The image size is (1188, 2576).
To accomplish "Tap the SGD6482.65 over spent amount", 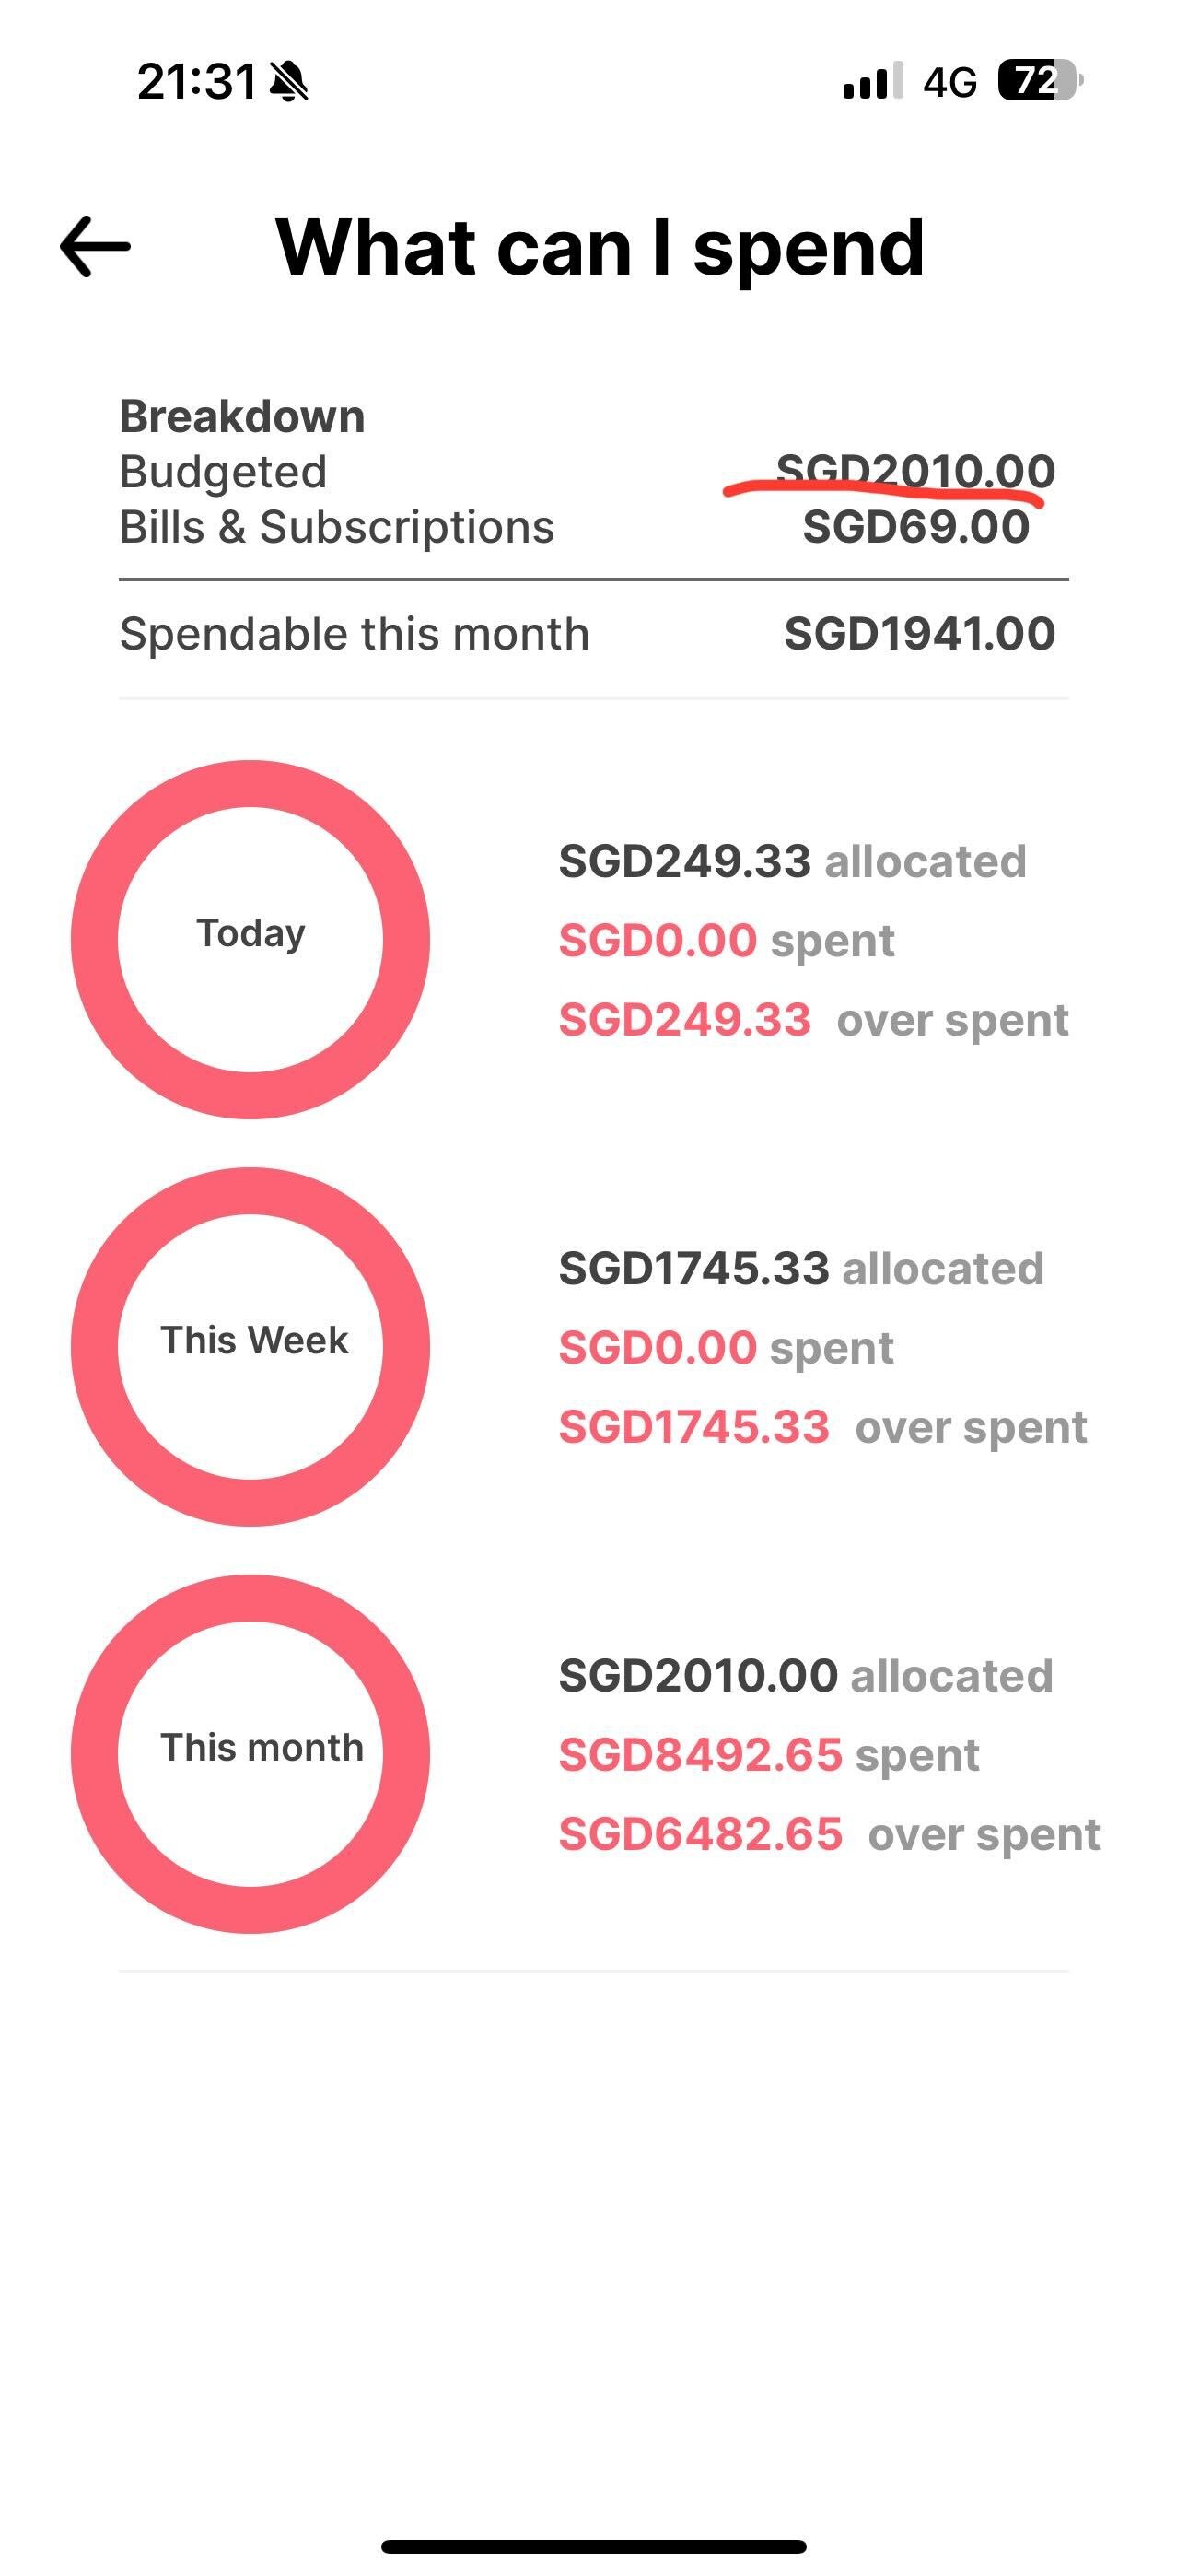I will [x=700, y=1834].
